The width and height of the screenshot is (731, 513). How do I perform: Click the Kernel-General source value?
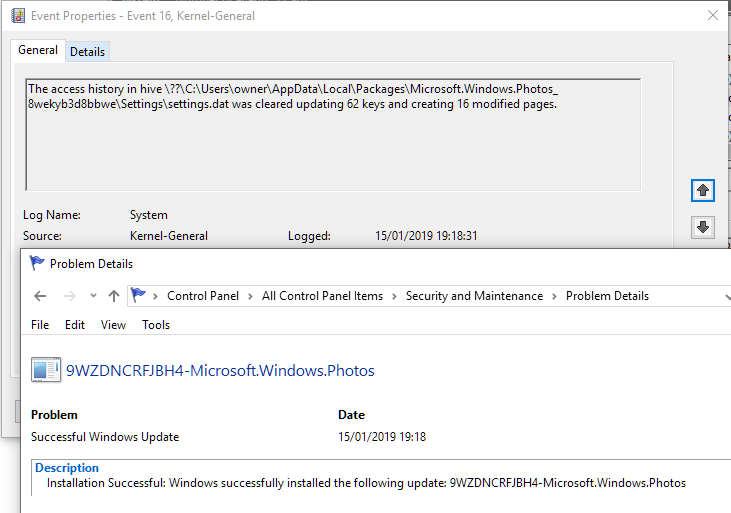coord(169,236)
